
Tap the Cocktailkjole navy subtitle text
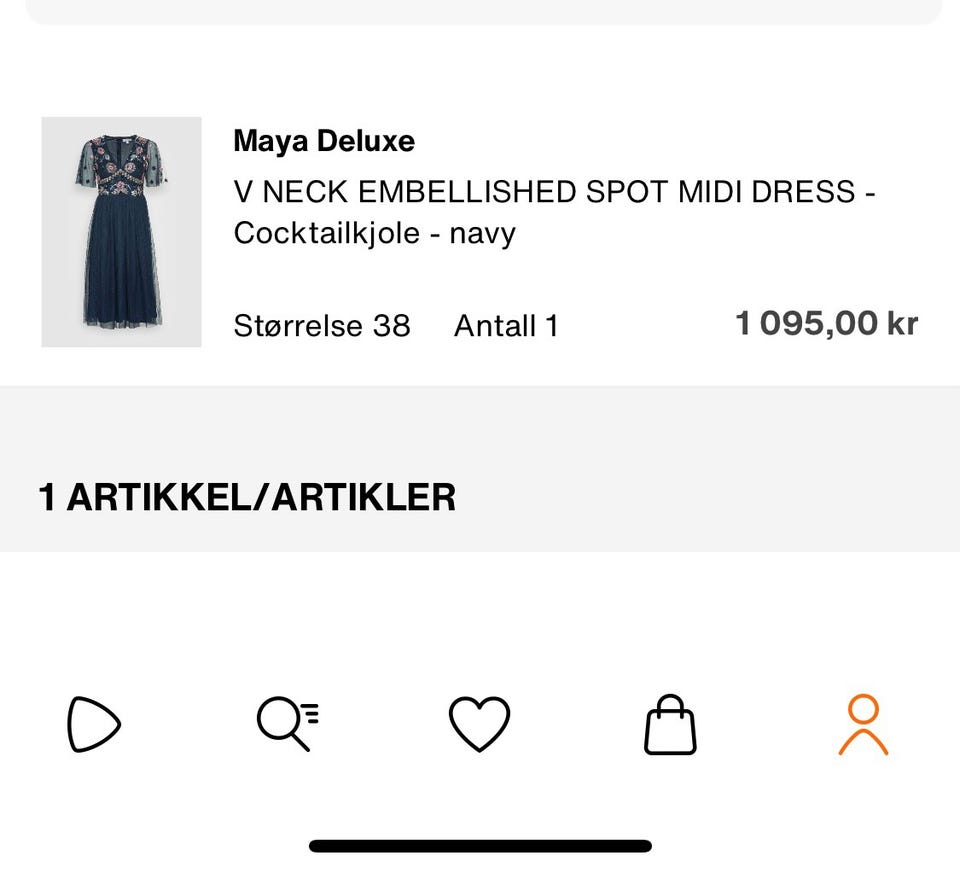pyautogui.click(x=374, y=233)
